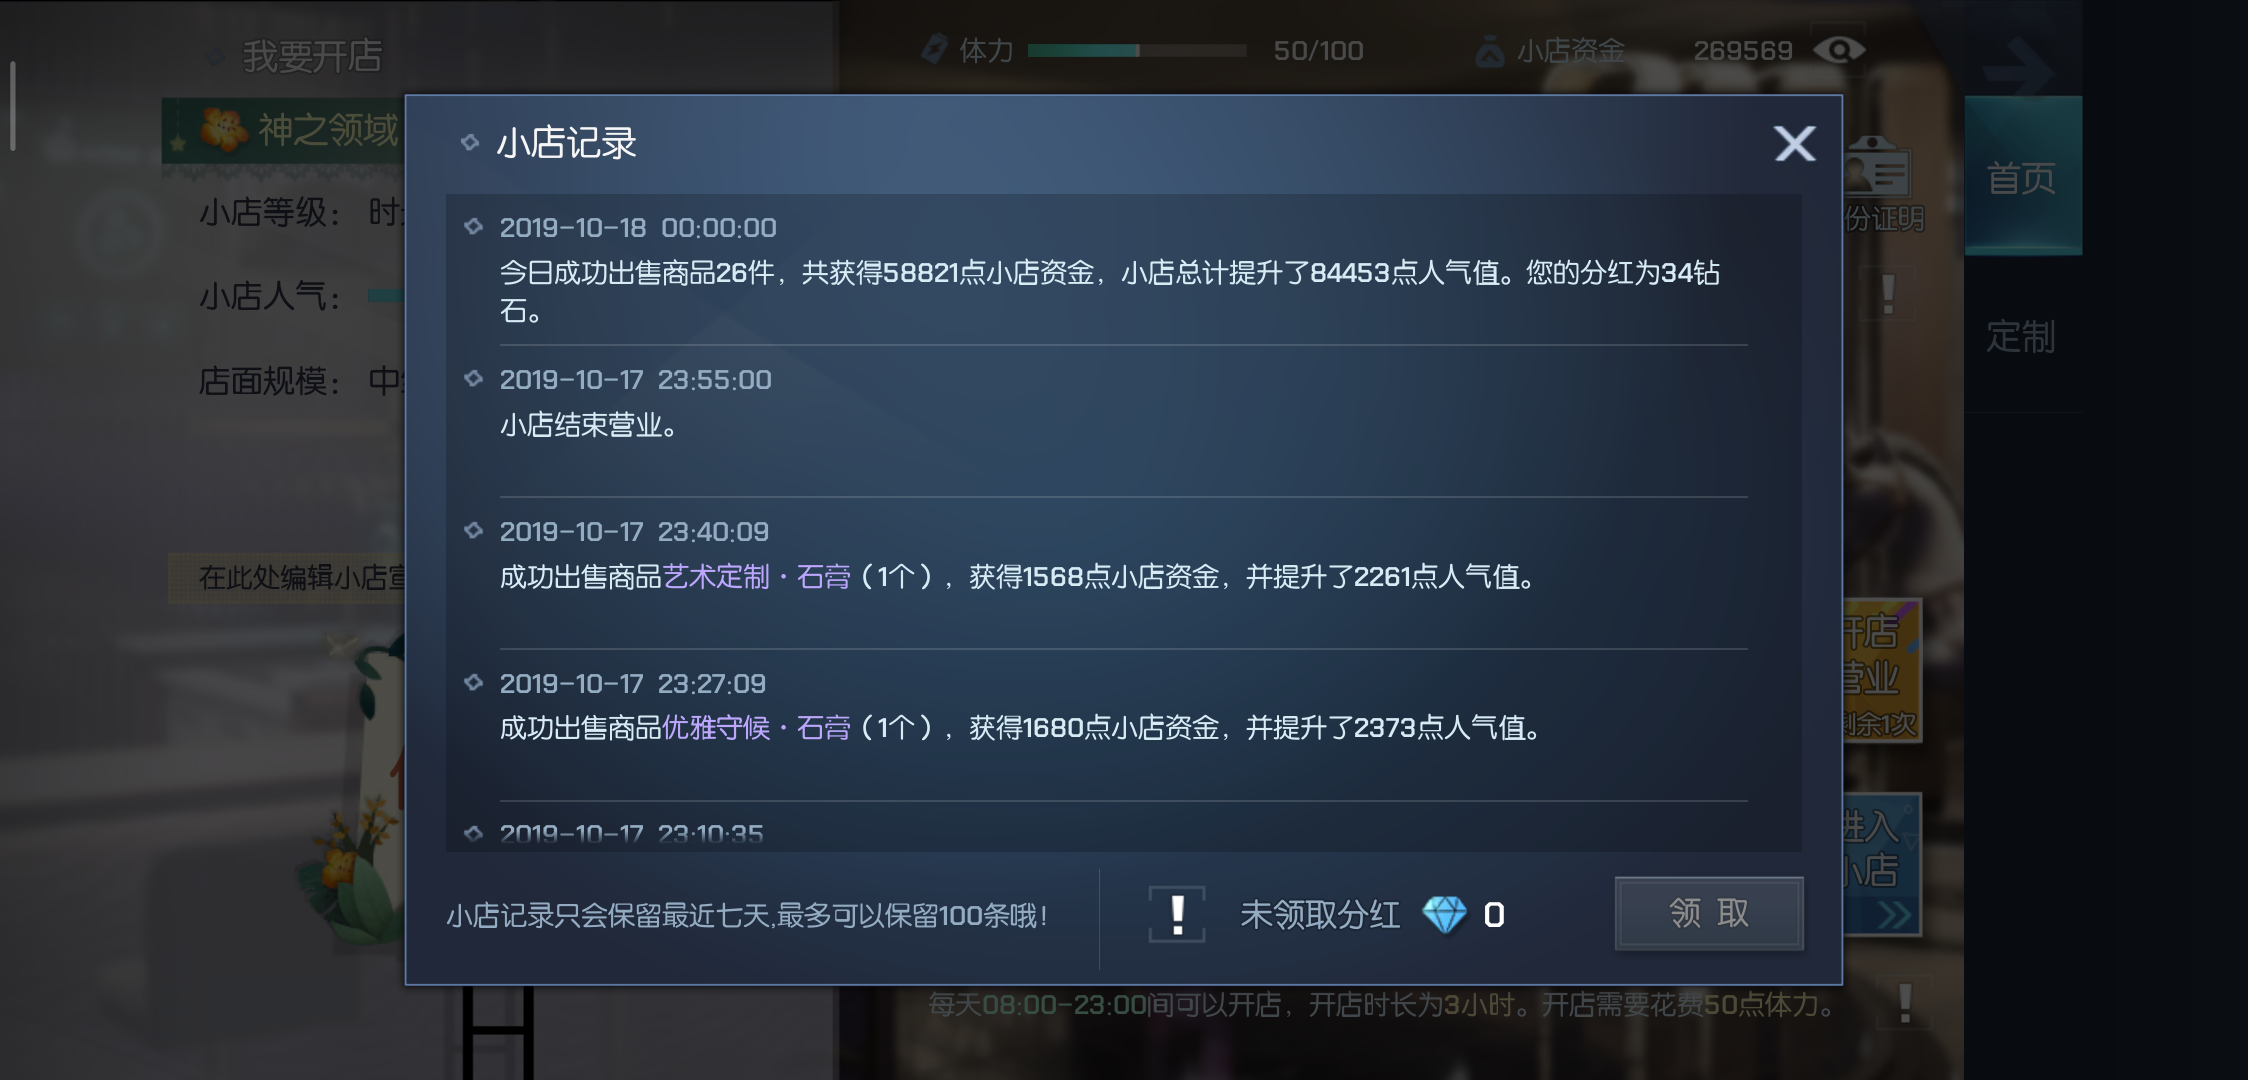Click the 在此处编辑小店 announcement field
Viewport: 2248px width, 1080px height.
click(x=288, y=577)
